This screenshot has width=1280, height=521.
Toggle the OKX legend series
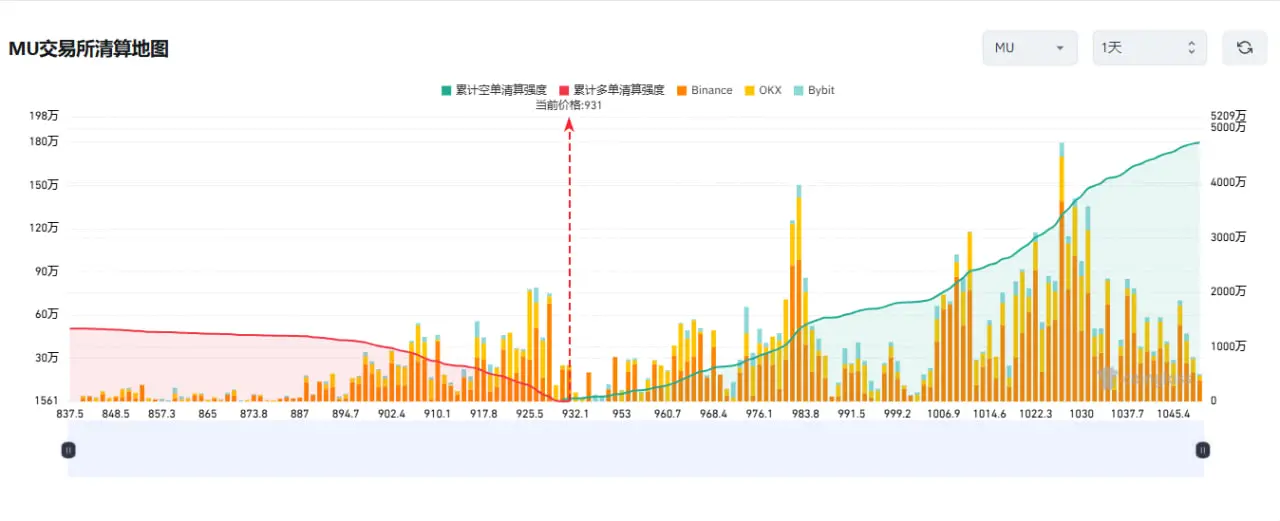[762, 90]
